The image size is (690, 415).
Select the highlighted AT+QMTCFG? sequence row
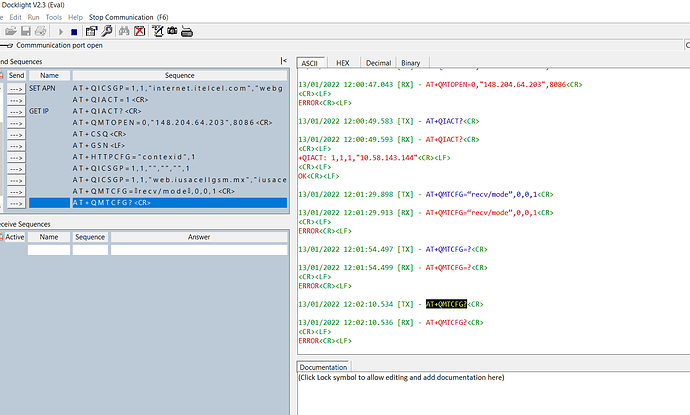179,202
